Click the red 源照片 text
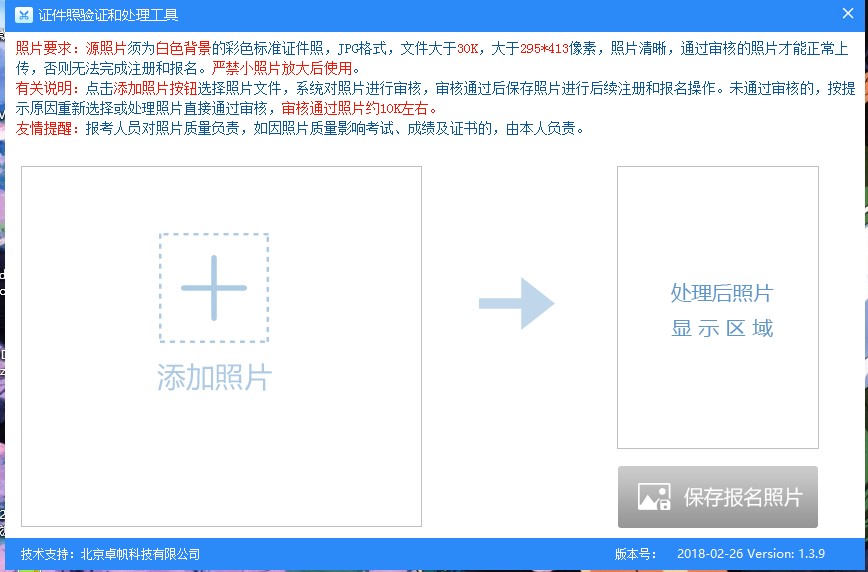This screenshot has height=572, width=868. point(106,49)
